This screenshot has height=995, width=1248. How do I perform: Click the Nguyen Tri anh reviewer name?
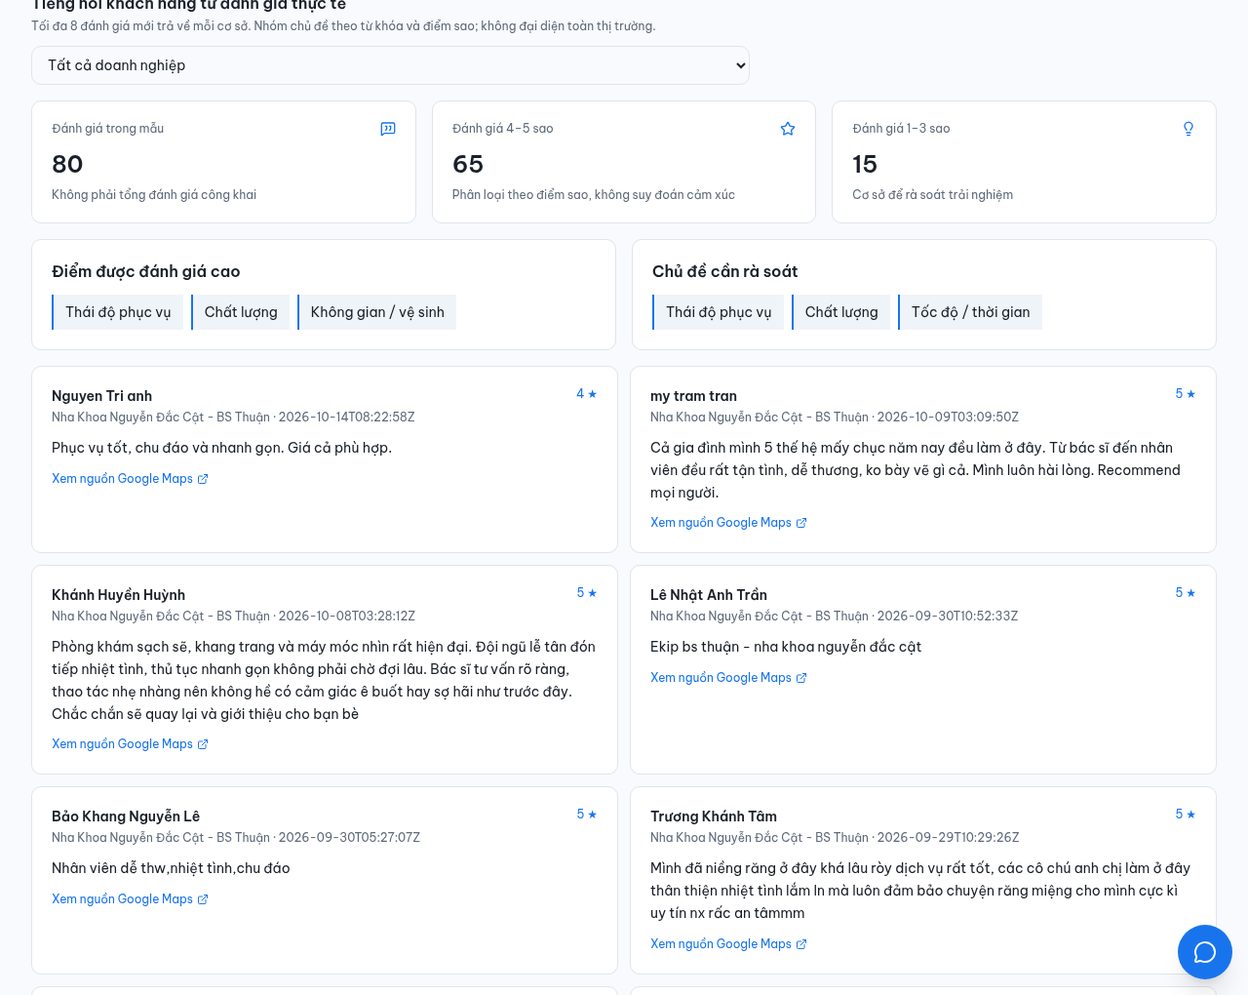[x=102, y=396]
